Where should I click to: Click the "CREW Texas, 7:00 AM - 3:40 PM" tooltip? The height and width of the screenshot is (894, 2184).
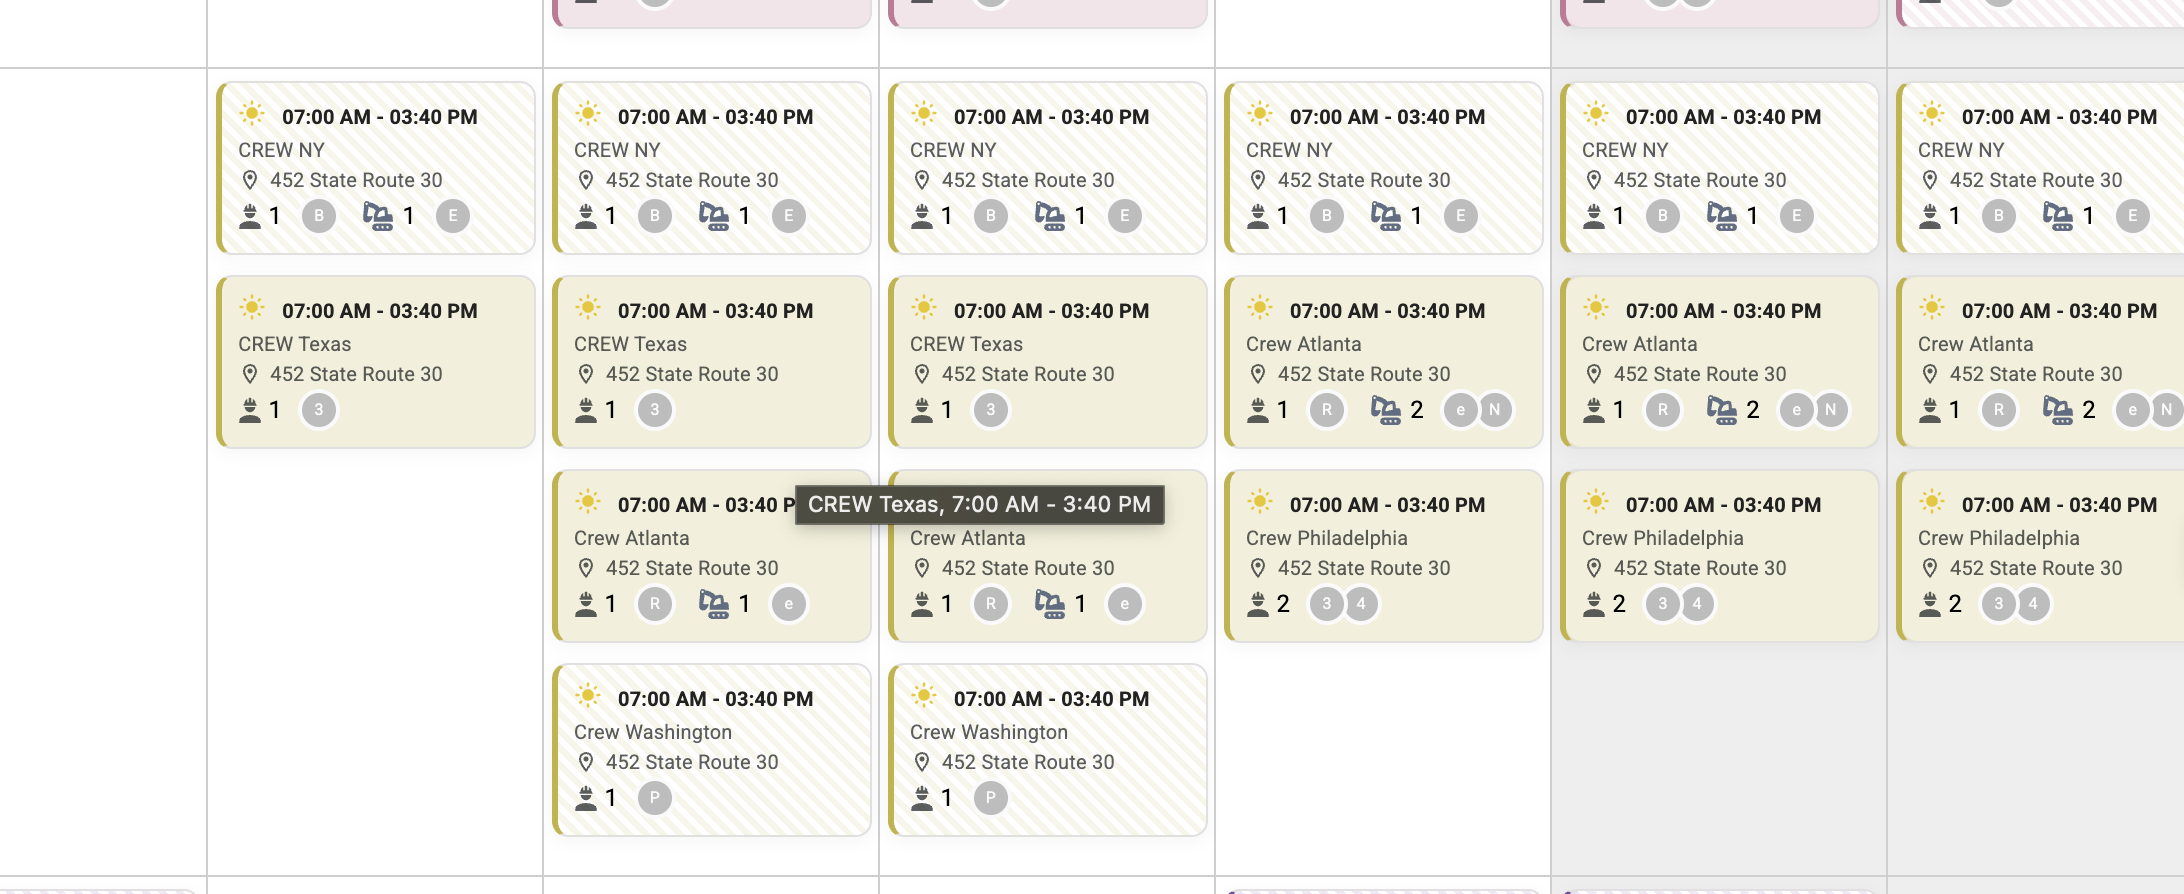979,505
